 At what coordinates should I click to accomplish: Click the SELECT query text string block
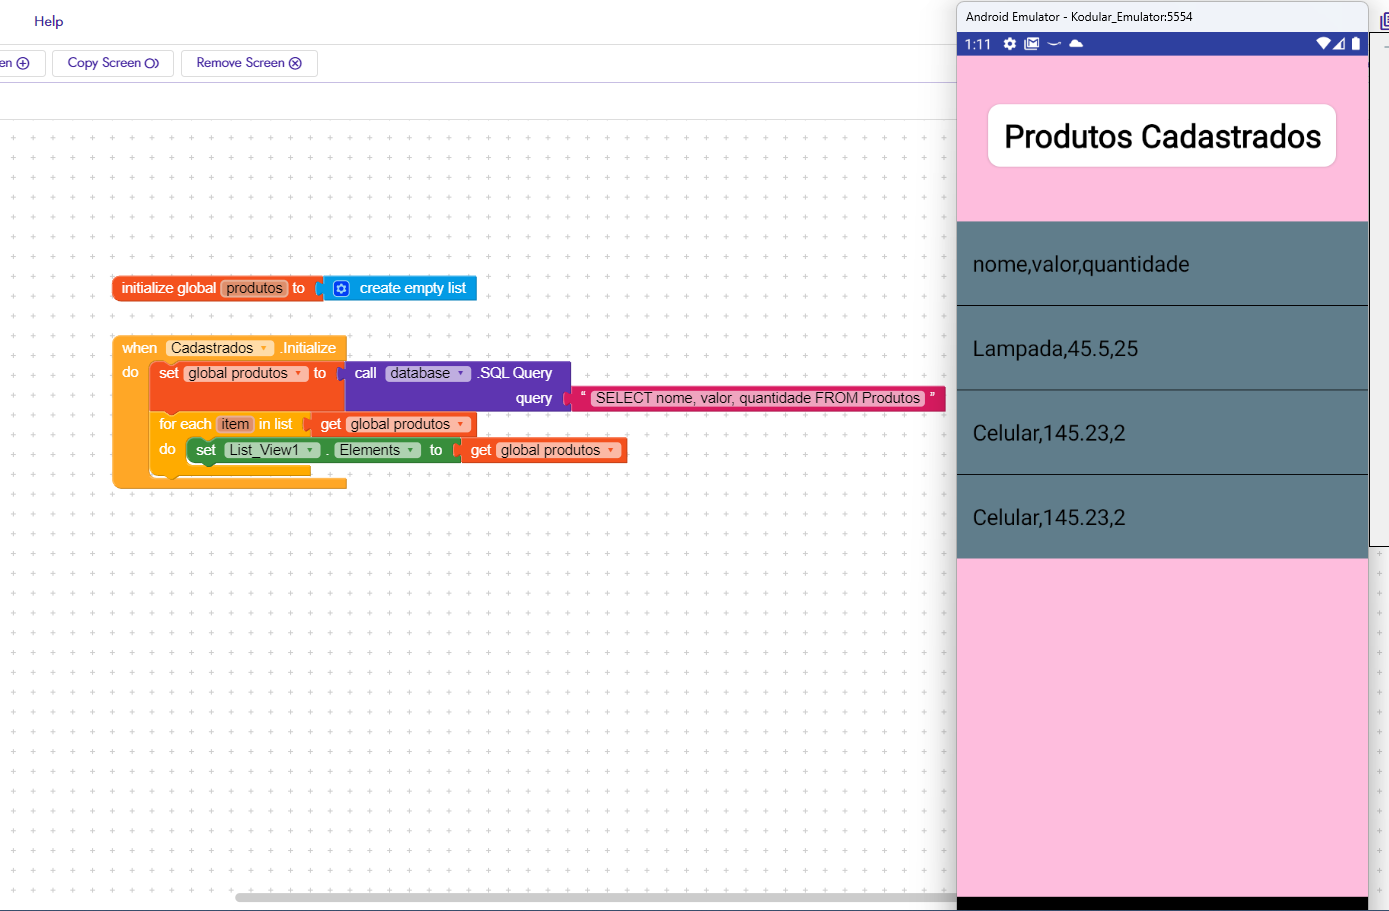[x=757, y=398]
